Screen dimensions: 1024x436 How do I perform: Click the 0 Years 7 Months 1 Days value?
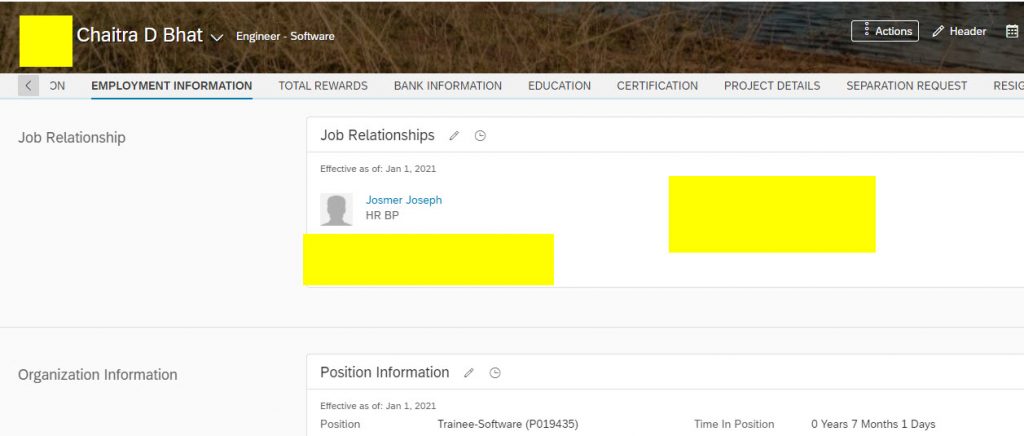pyautogui.click(x=873, y=424)
